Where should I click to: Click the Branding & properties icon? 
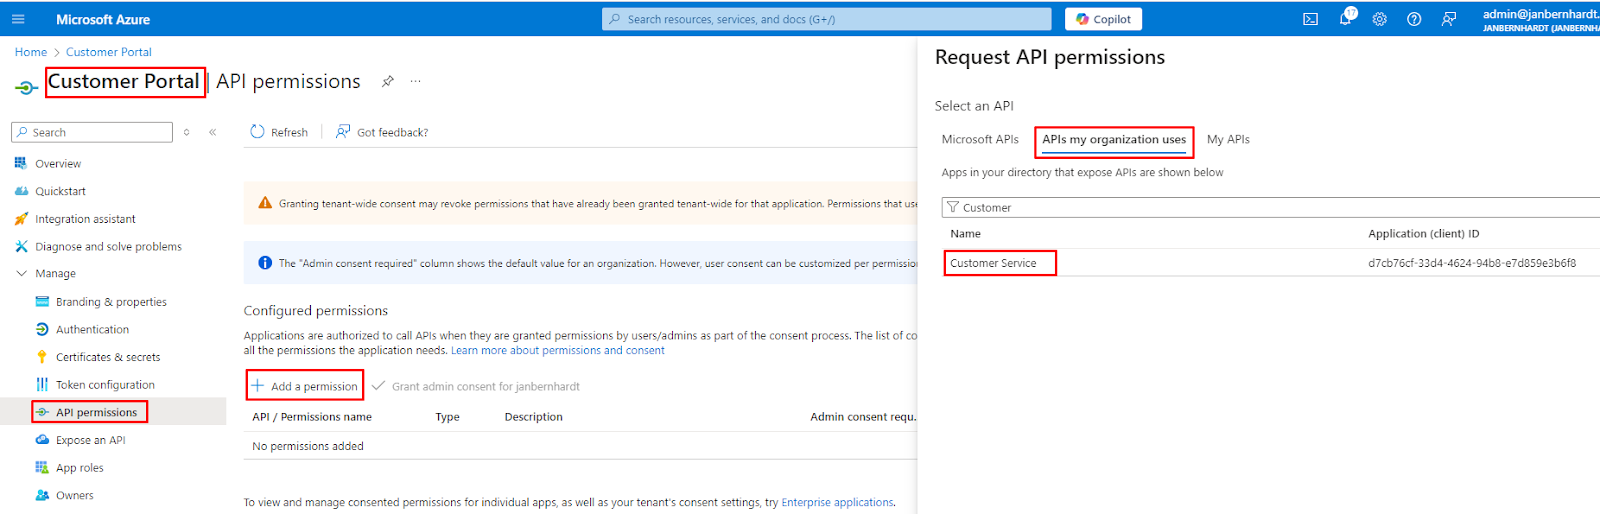point(42,301)
